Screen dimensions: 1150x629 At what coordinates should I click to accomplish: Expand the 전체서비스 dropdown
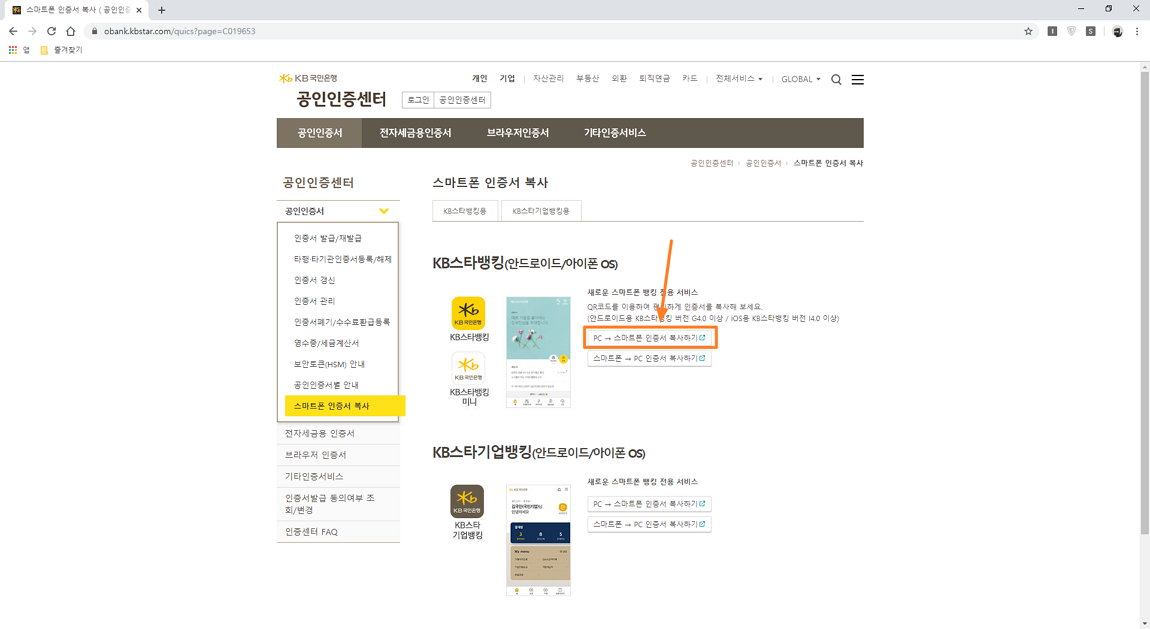(x=739, y=78)
